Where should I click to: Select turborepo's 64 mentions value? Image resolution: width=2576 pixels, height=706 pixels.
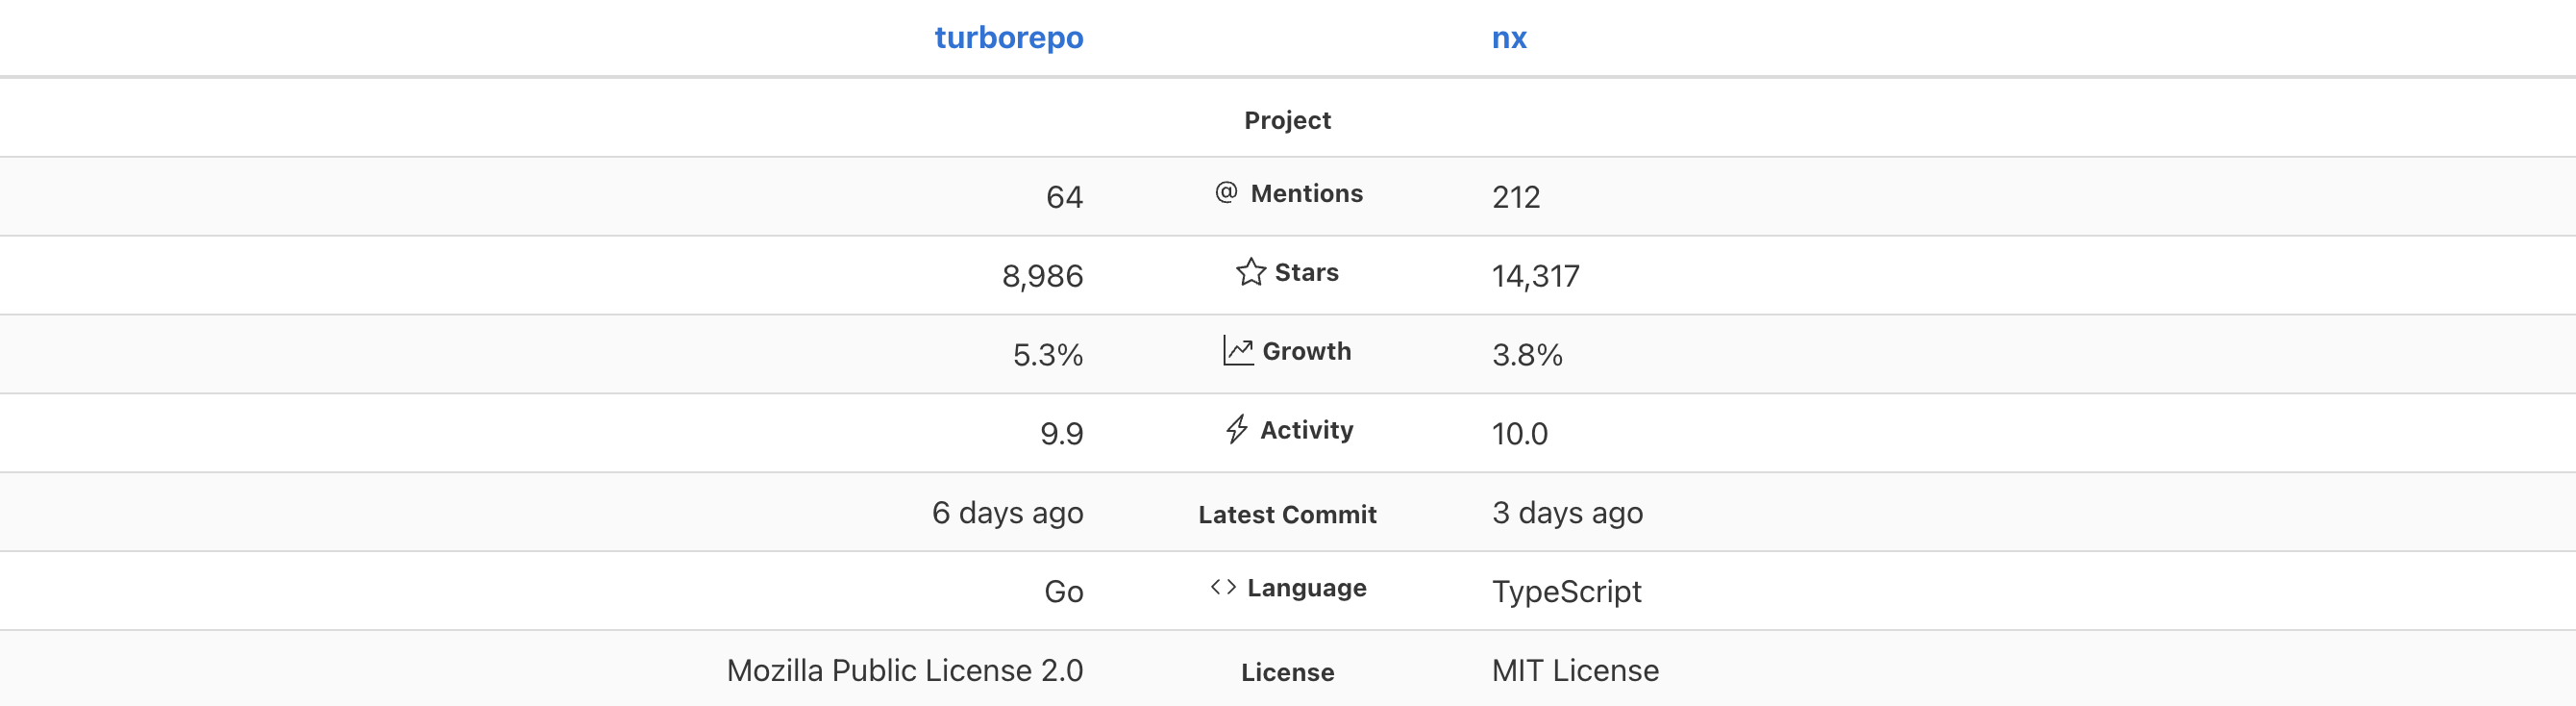point(1064,197)
